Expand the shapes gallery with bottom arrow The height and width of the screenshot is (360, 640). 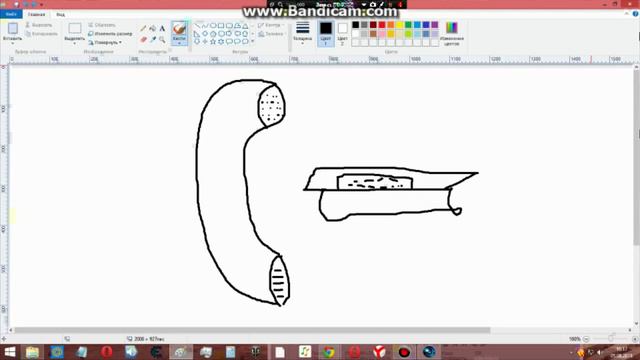click(253, 41)
